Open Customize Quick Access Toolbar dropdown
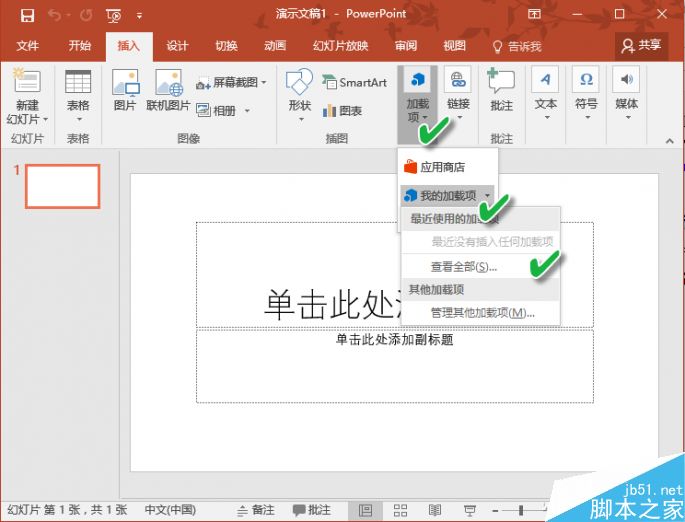This screenshot has height=522, width=685. [139, 16]
